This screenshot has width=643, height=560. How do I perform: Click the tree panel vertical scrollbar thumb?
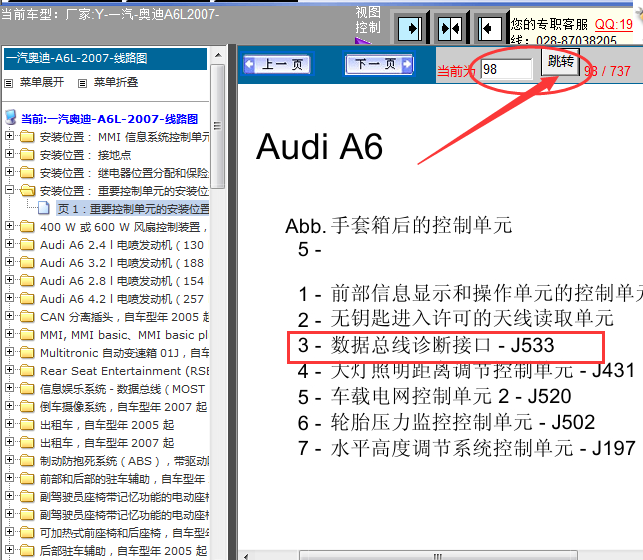[x=218, y=126]
